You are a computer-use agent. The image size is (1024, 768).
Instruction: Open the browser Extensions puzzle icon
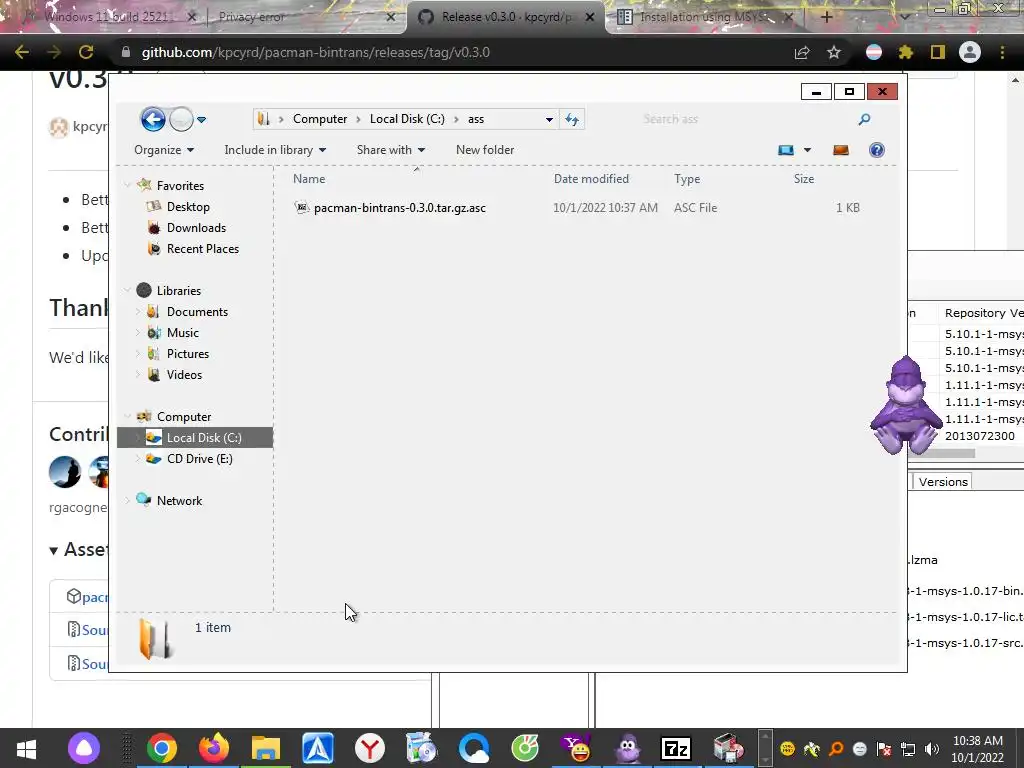pyautogui.click(x=906, y=52)
